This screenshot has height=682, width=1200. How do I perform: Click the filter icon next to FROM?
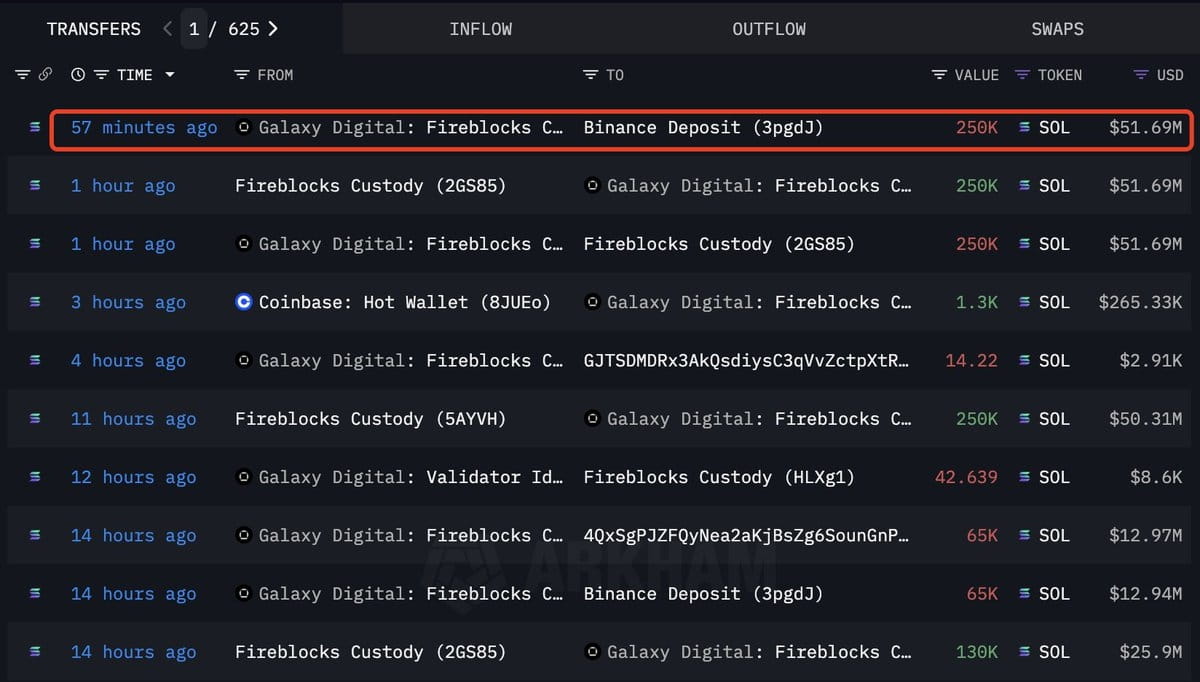point(241,75)
